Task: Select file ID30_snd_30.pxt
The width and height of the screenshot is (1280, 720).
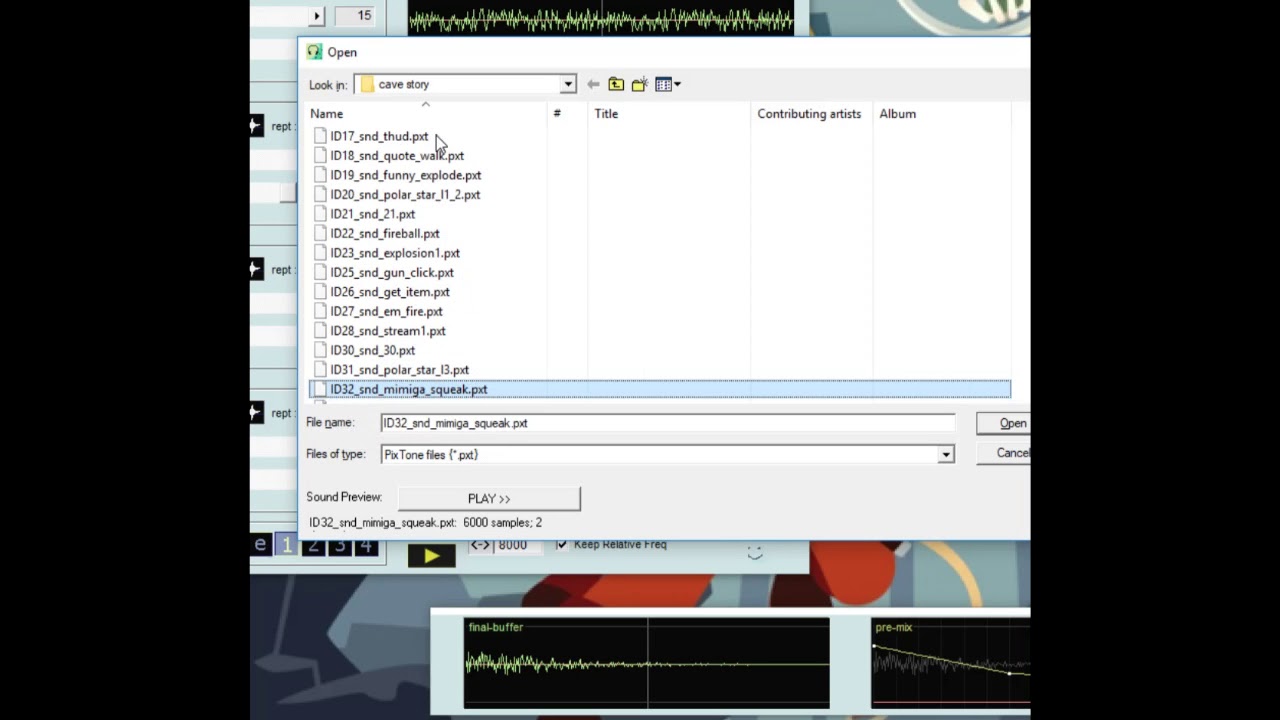Action: [372, 351]
